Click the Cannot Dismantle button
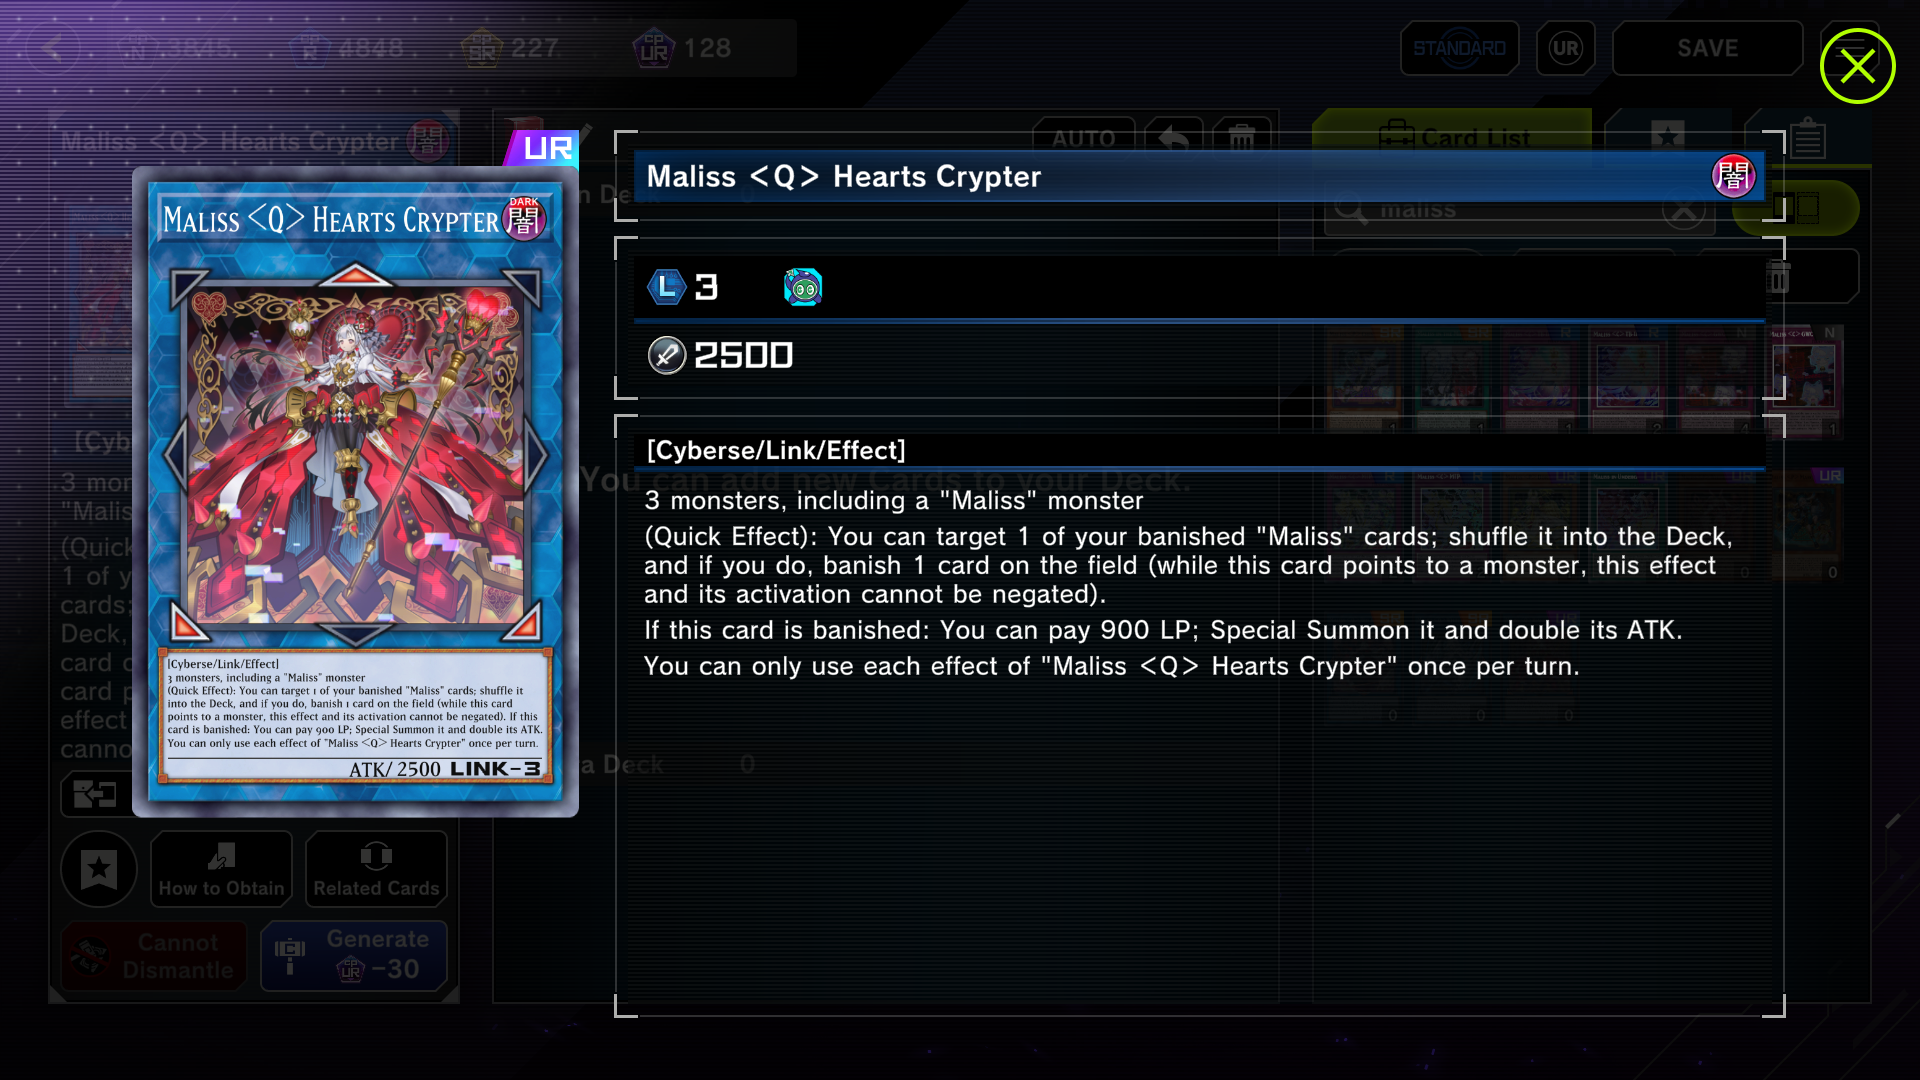 pyautogui.click(x=154, y=955)
